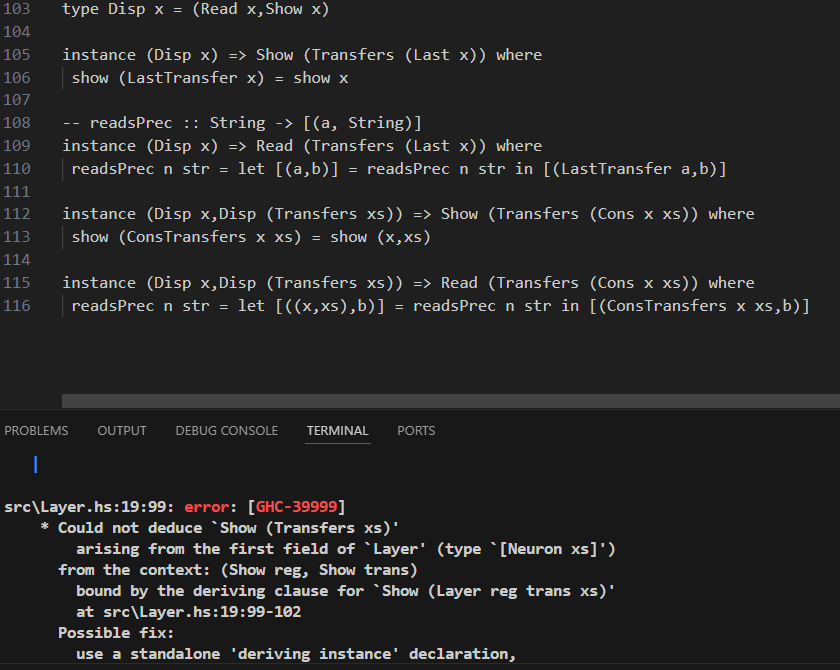Switch to the PROBLEMS panel tab

[x=36, y=431]
